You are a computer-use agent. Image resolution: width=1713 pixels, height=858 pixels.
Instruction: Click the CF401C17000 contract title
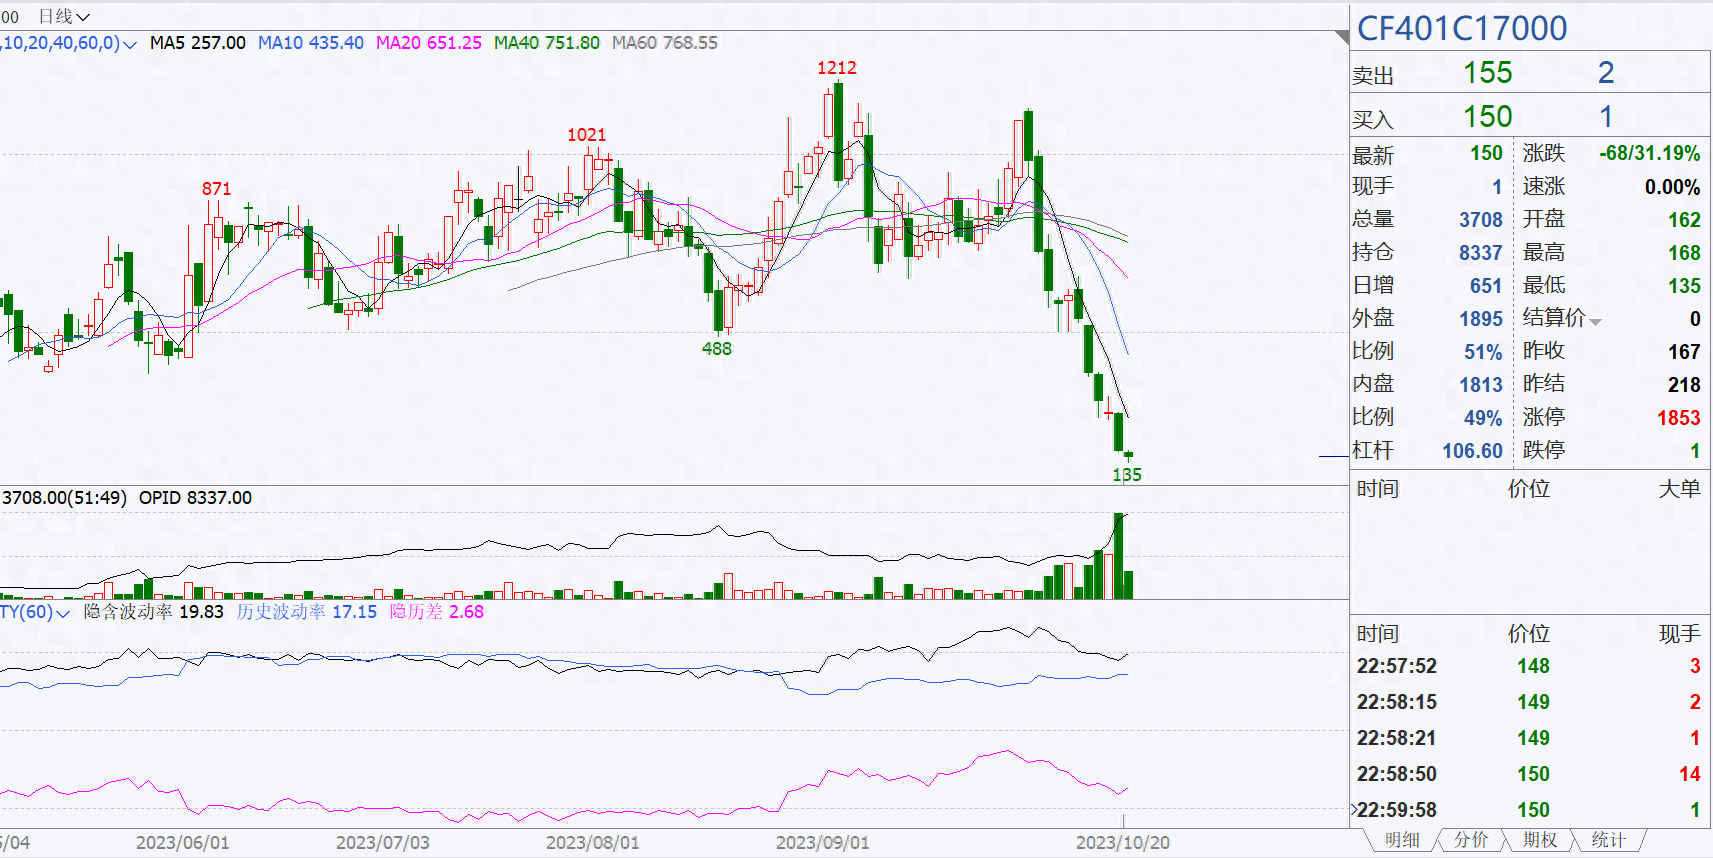click(1462, 28)
